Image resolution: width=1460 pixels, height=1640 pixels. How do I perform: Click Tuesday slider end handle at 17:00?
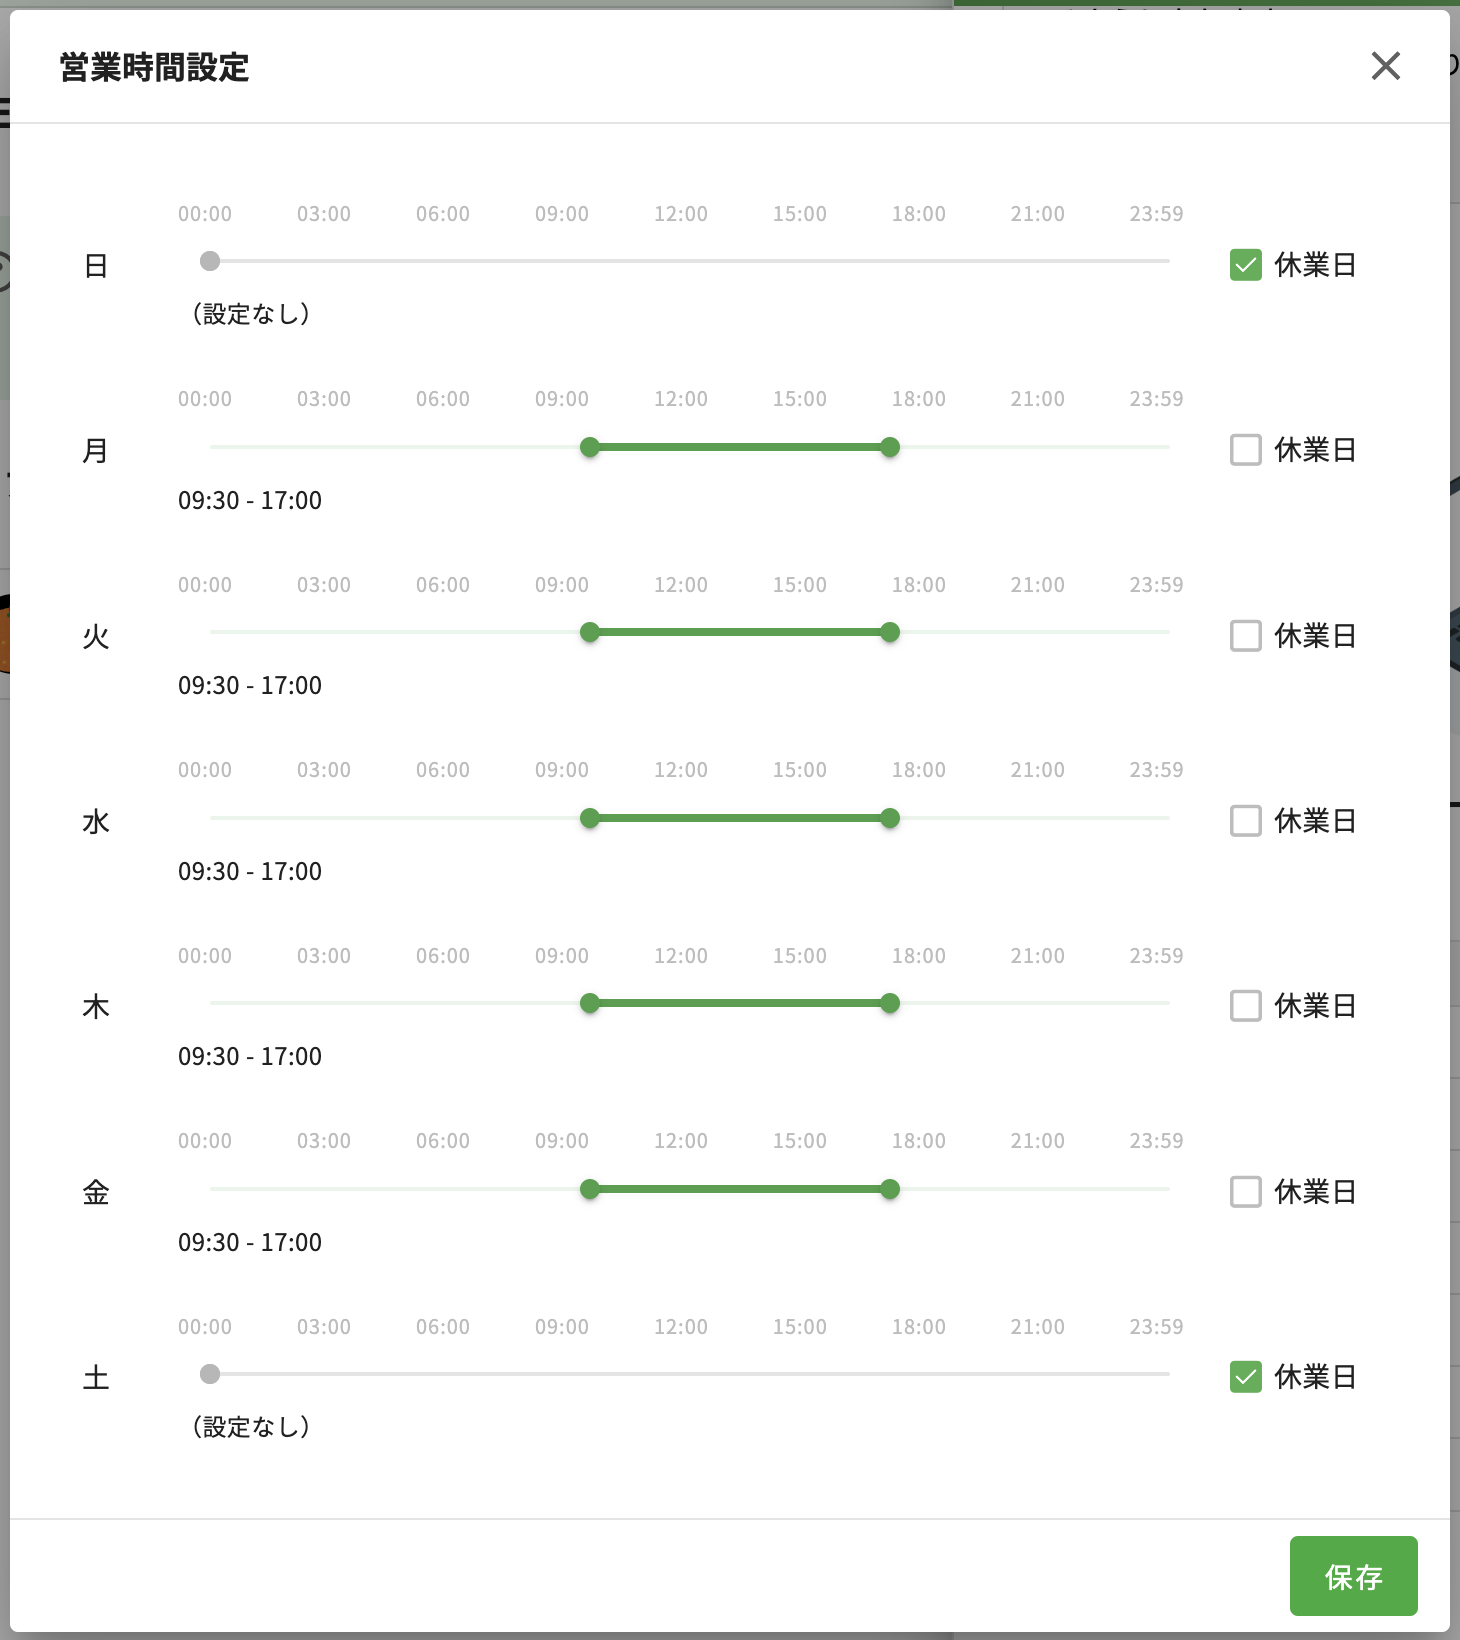tap(890, 632)
